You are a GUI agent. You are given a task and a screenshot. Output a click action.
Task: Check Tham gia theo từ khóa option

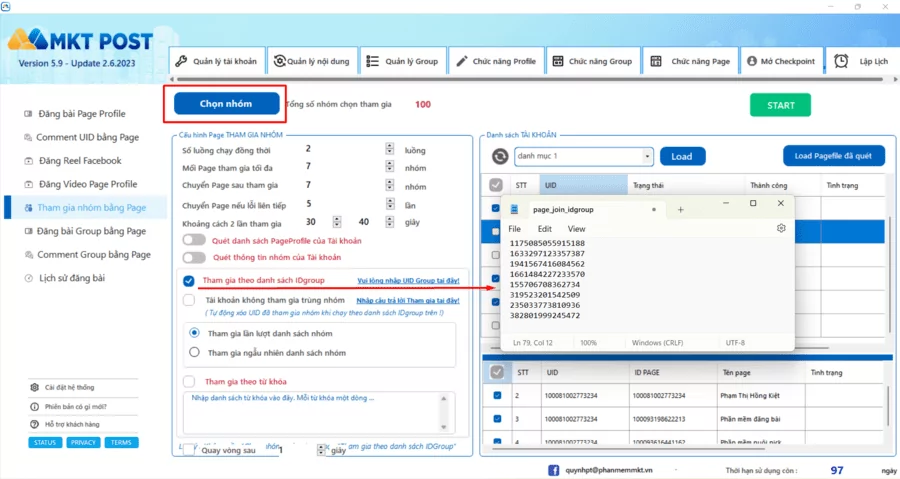(x=189, y=381)
